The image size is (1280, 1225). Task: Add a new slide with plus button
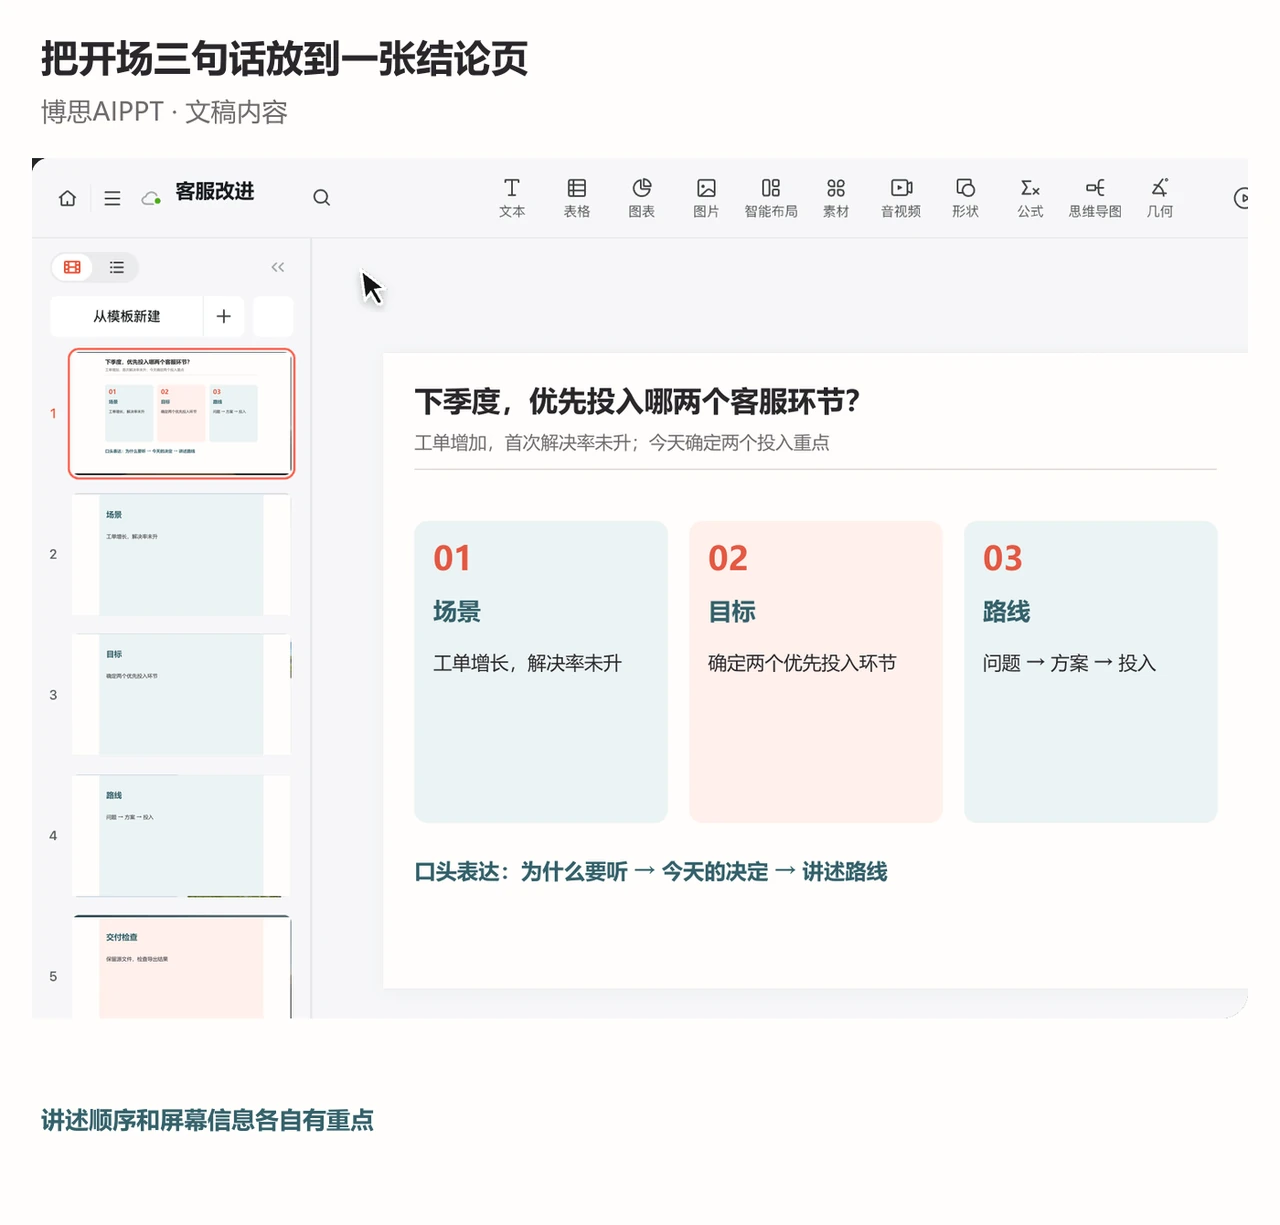tap(224, 316)
